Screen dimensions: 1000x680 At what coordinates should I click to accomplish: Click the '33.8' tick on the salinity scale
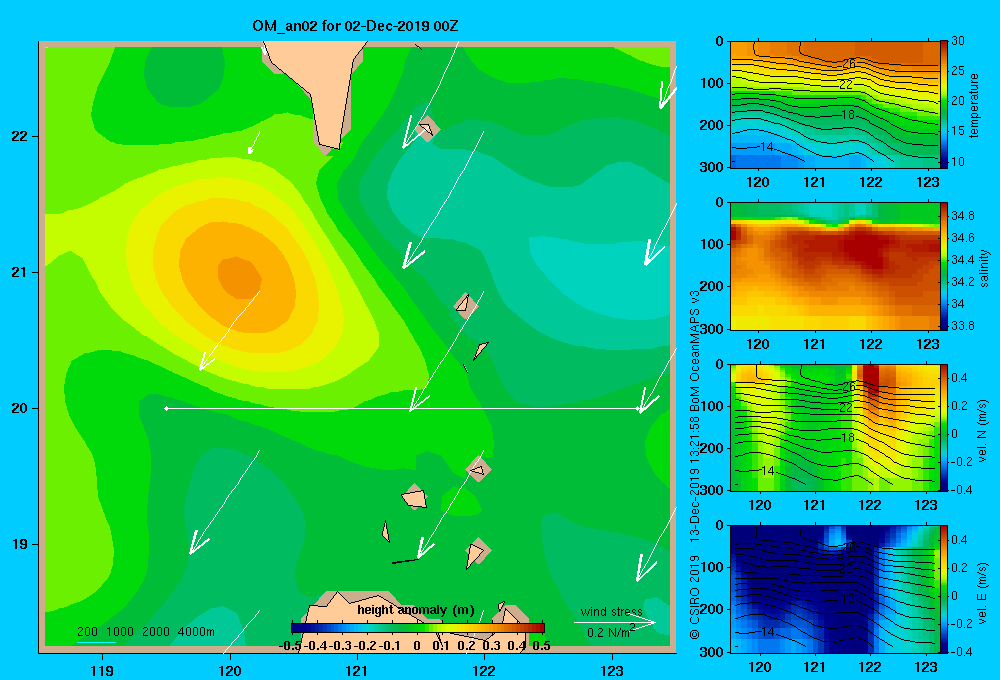[x=962, y=325]
